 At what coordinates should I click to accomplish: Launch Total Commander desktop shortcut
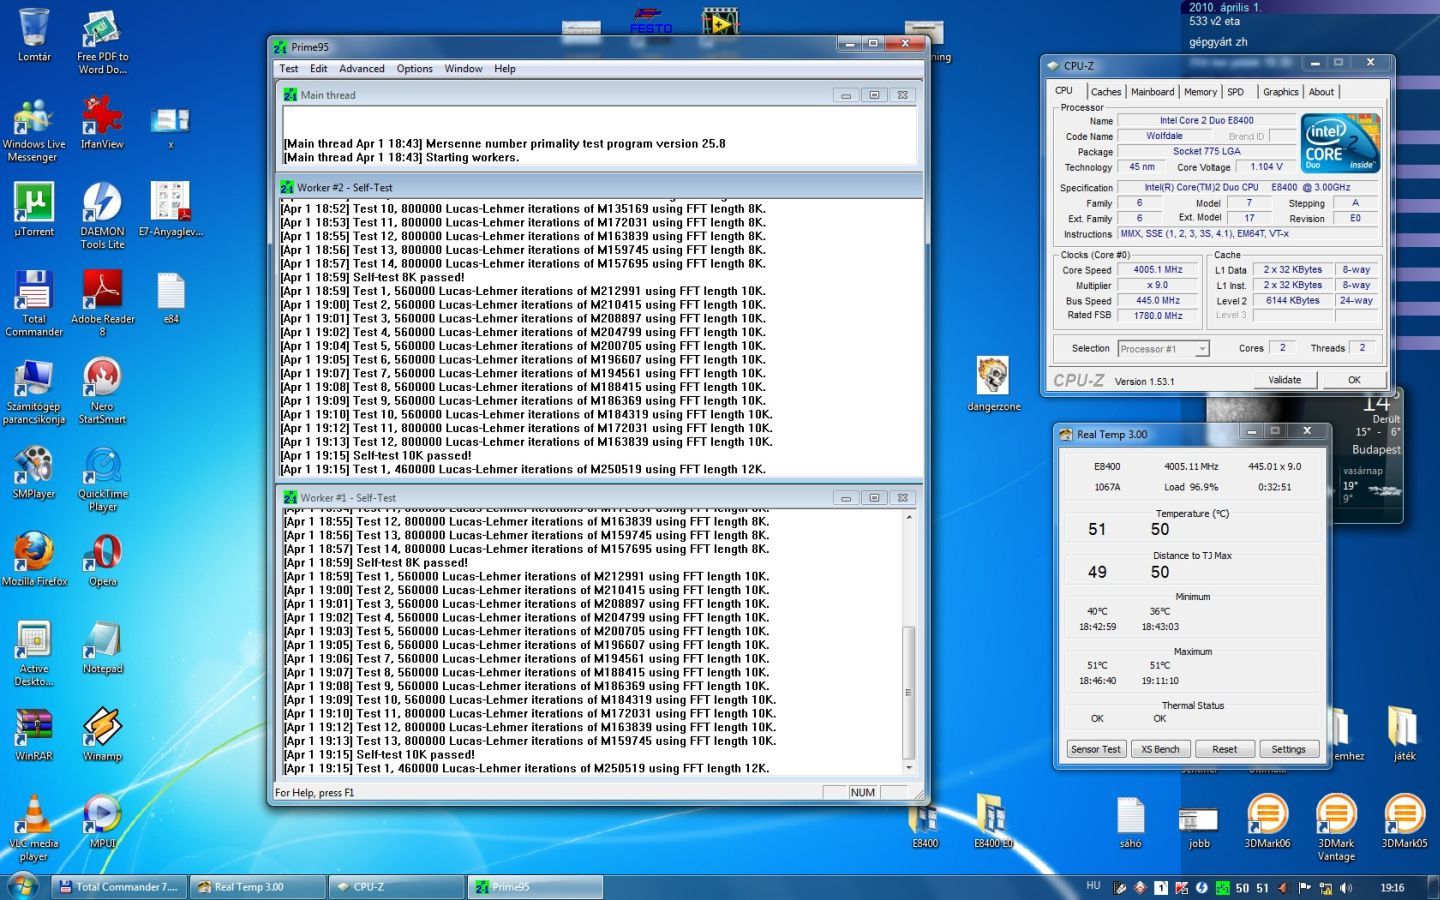(x=34, y=303)
